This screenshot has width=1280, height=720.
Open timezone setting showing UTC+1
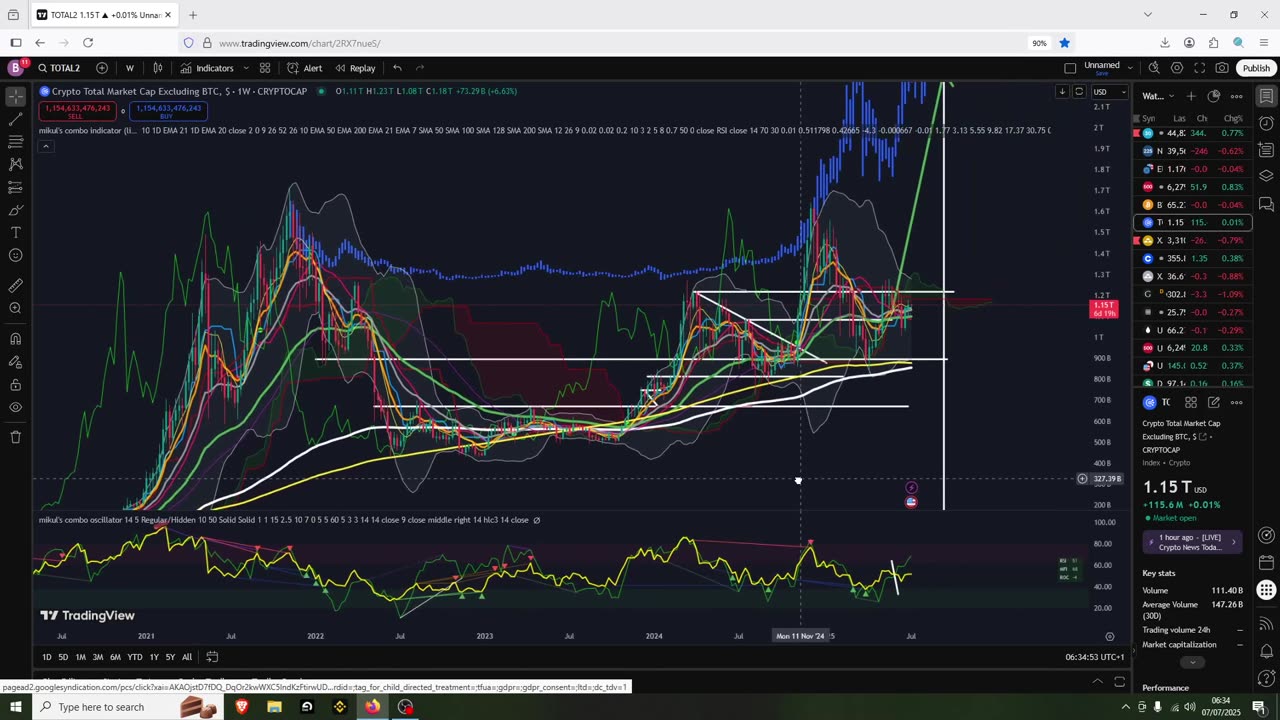click(x=1095, y=657)
